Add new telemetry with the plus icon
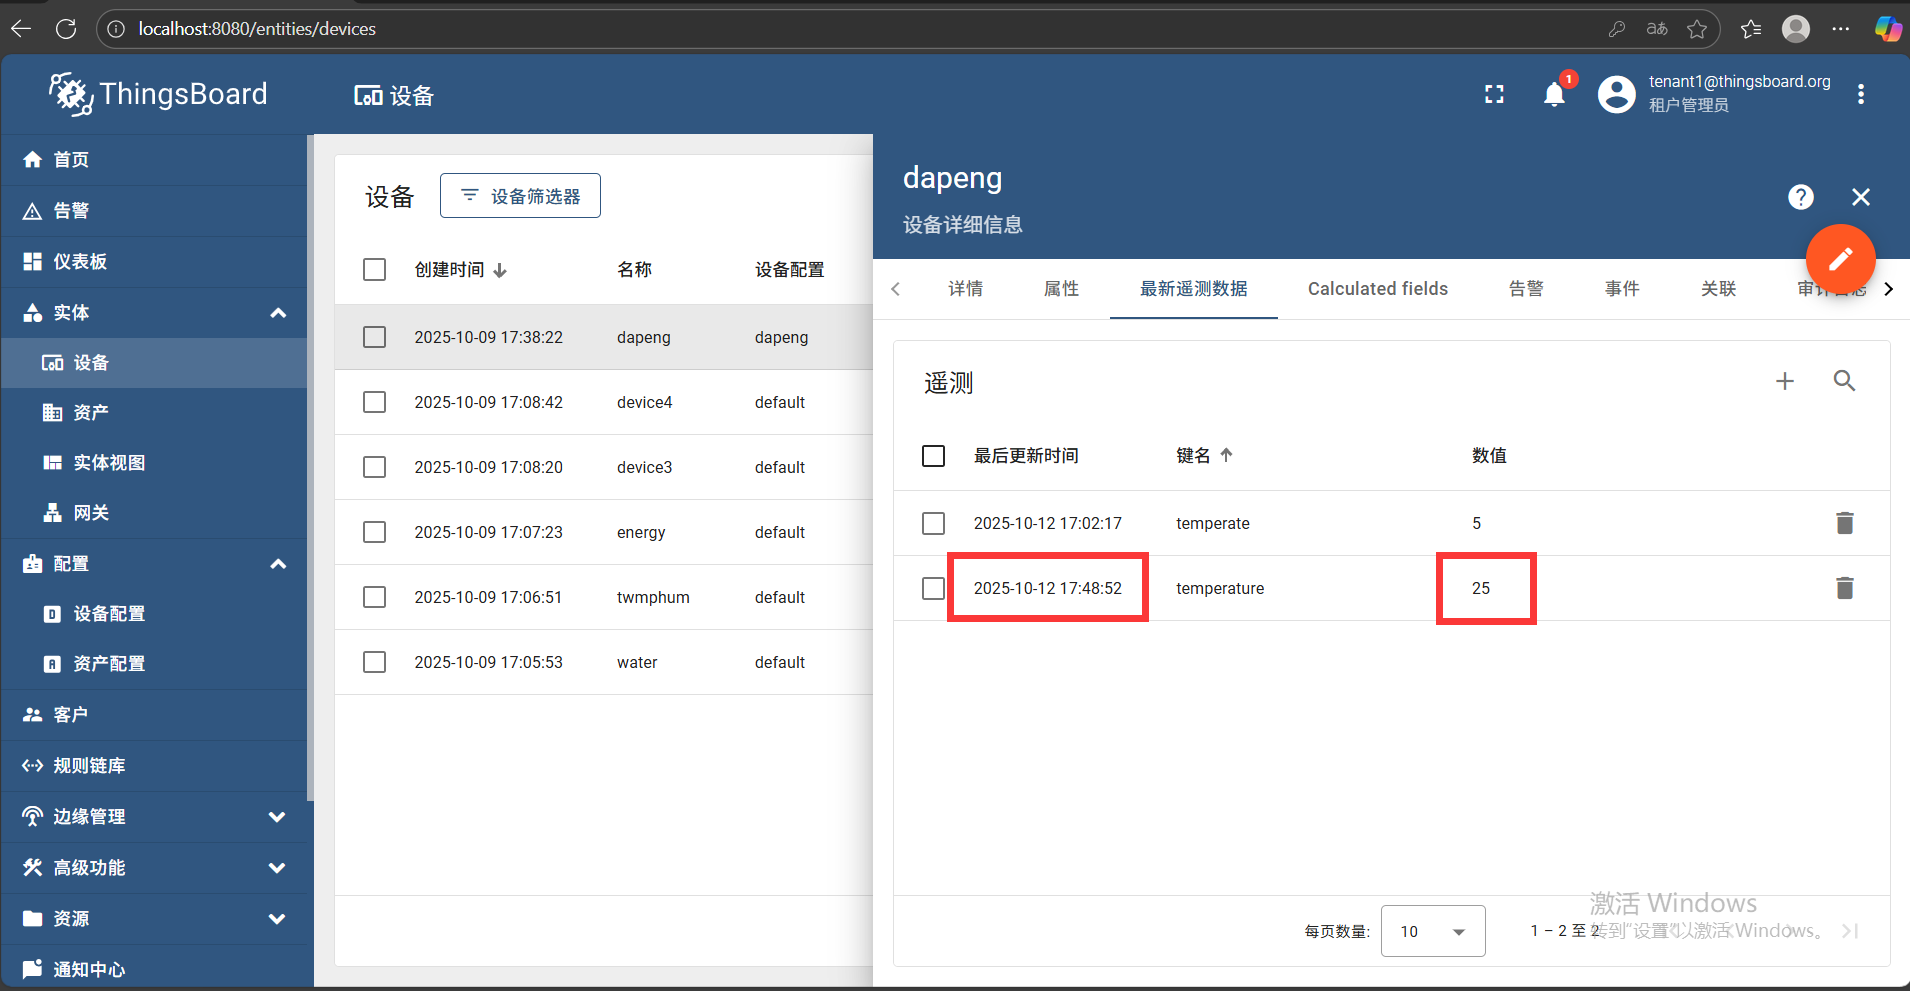 pos(1785,381)
